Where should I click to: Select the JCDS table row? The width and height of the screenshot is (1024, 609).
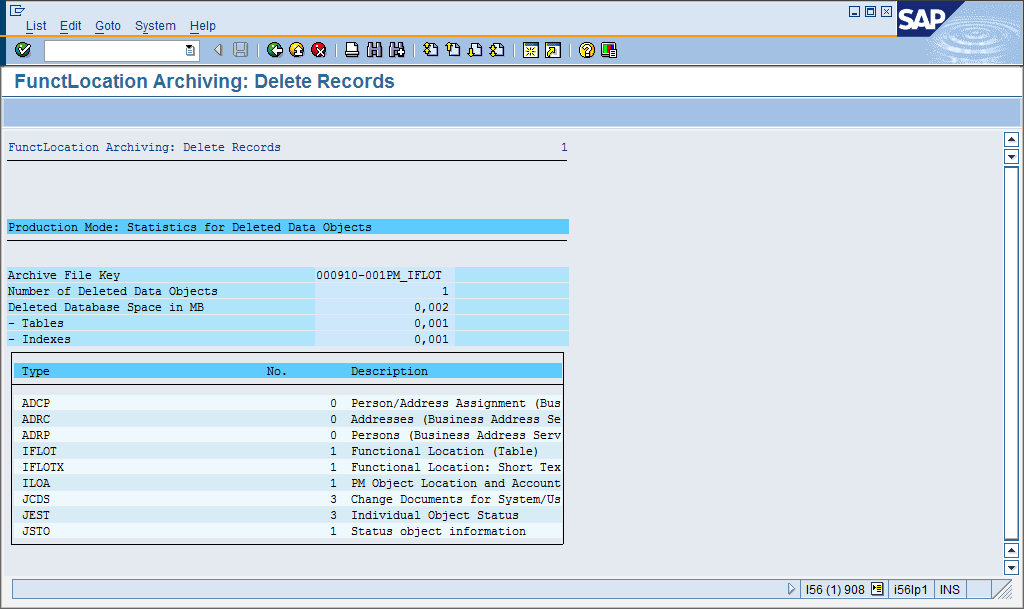pyautogui.click(x=287, y=499)
